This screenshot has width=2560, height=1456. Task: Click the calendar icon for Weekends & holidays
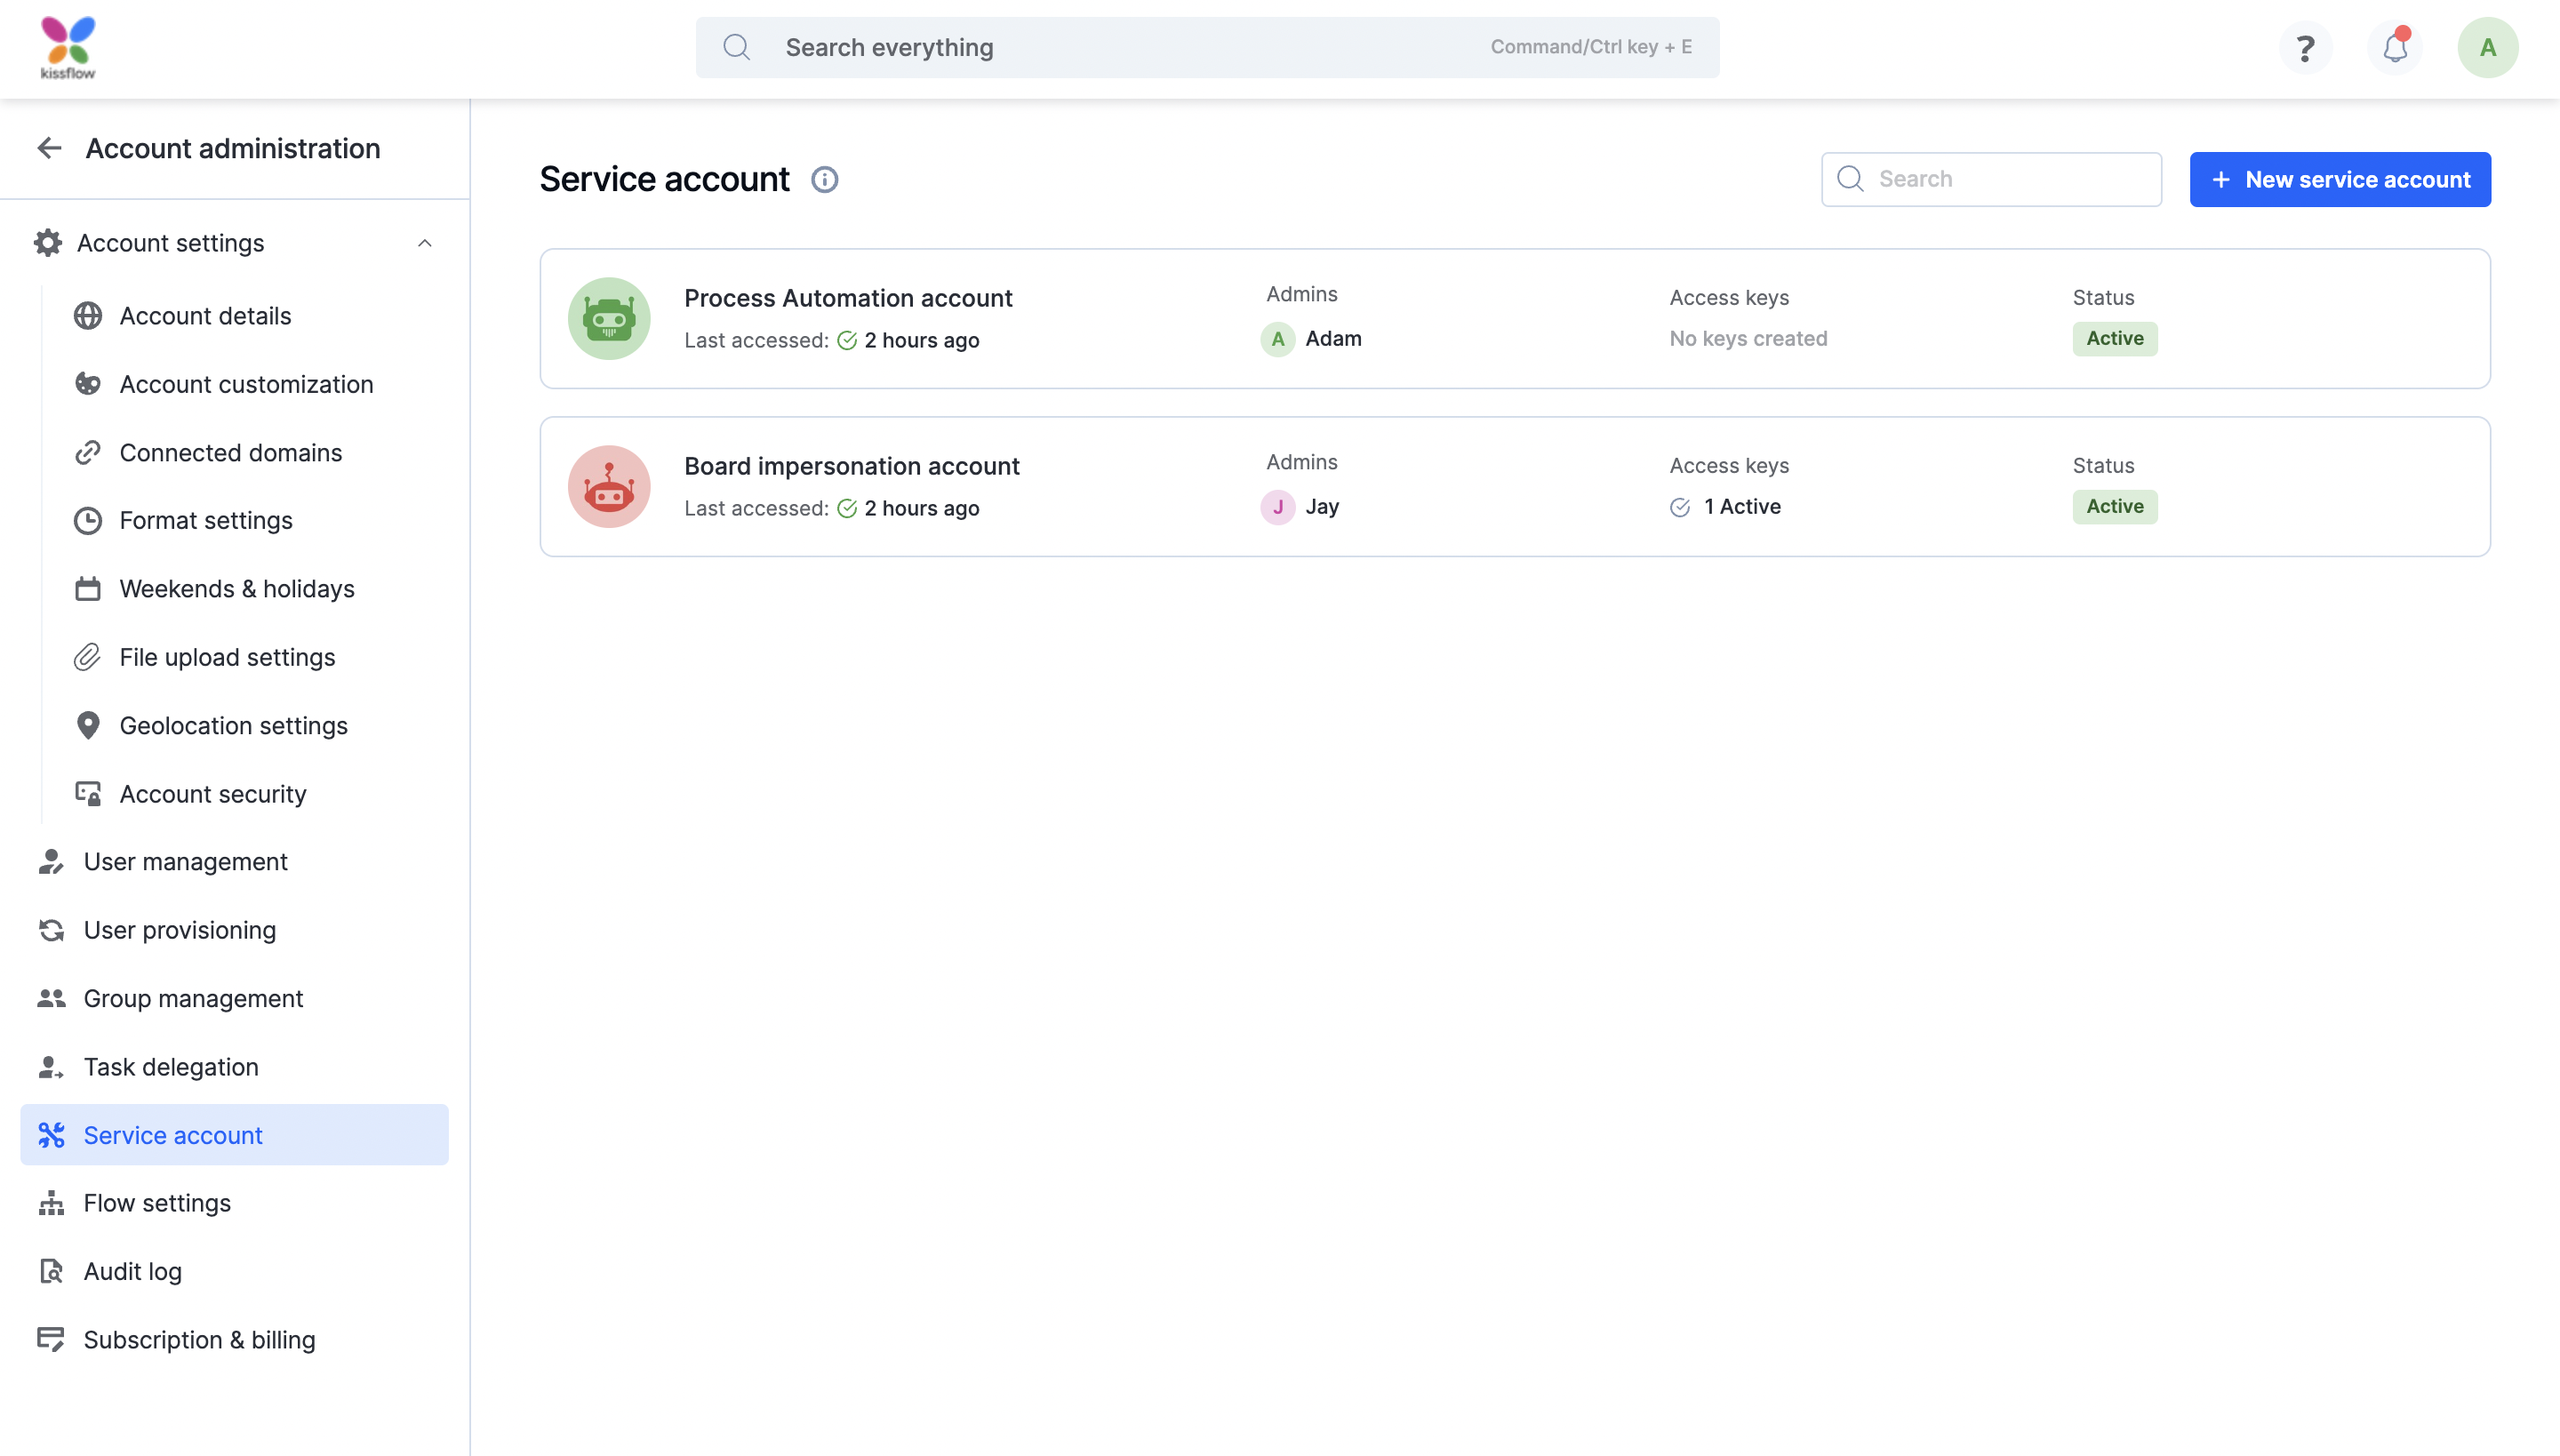coord(88,589)
